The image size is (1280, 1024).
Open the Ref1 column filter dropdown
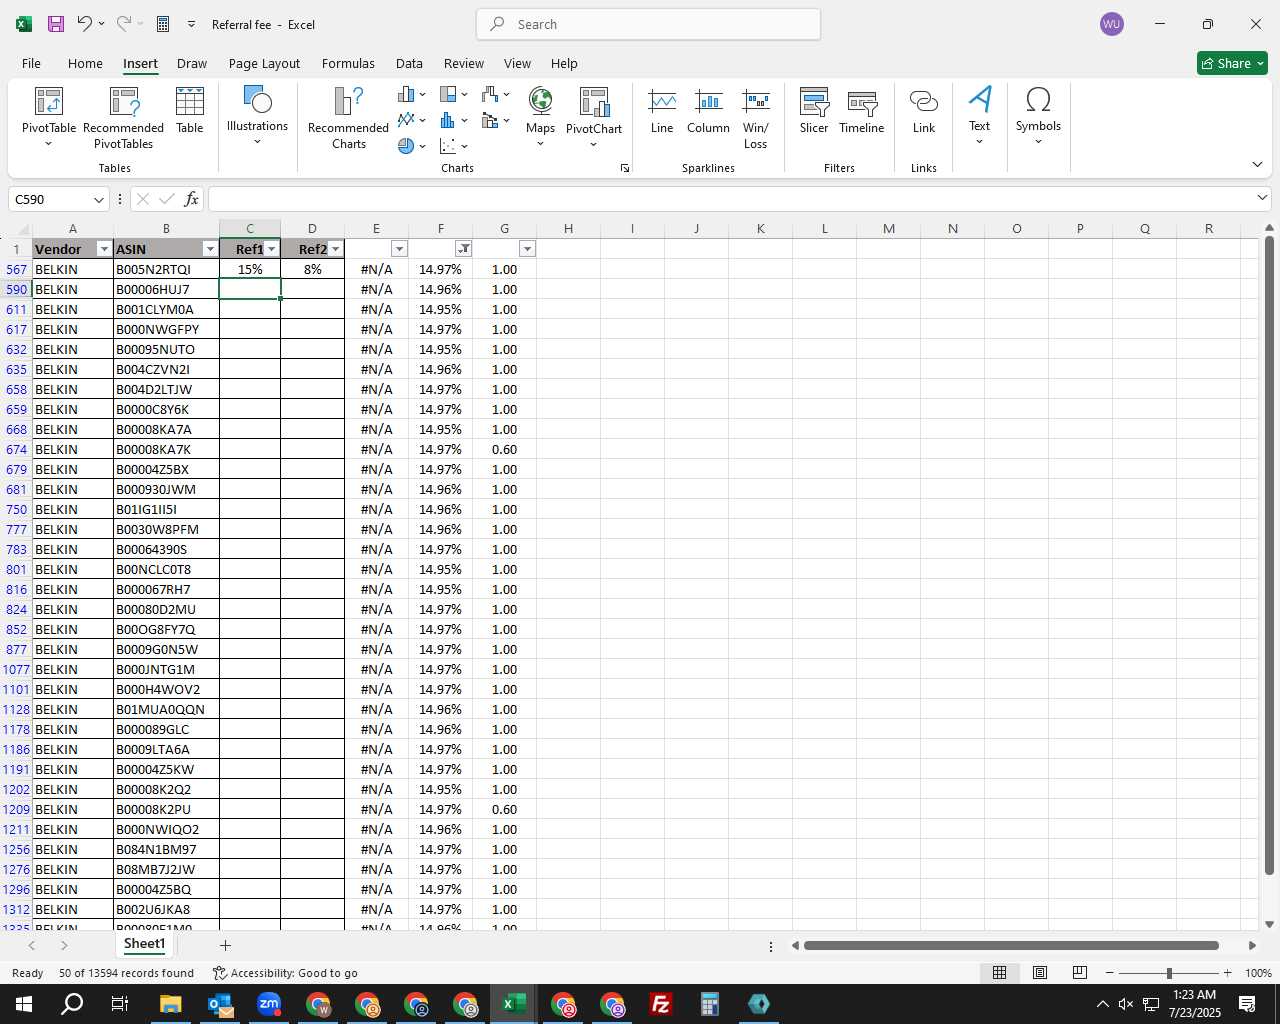272,249
